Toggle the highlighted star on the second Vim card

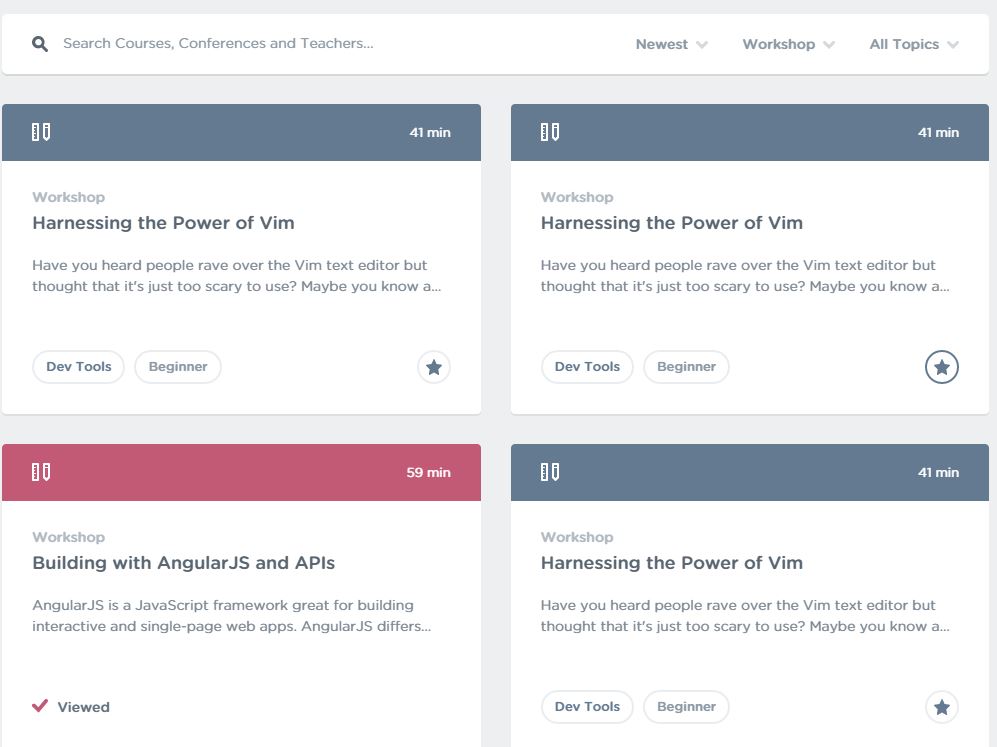[942, 367]
